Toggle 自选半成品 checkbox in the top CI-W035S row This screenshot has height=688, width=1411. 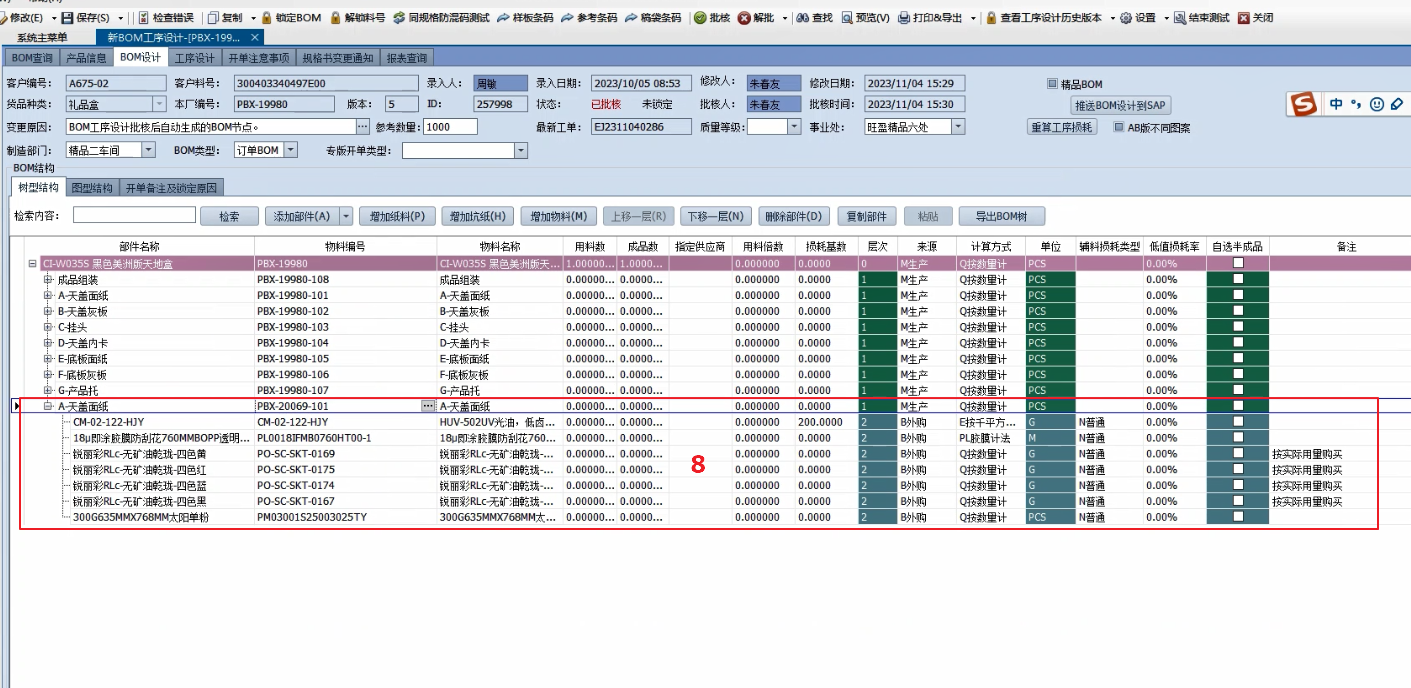click(x=1238, y=263)
